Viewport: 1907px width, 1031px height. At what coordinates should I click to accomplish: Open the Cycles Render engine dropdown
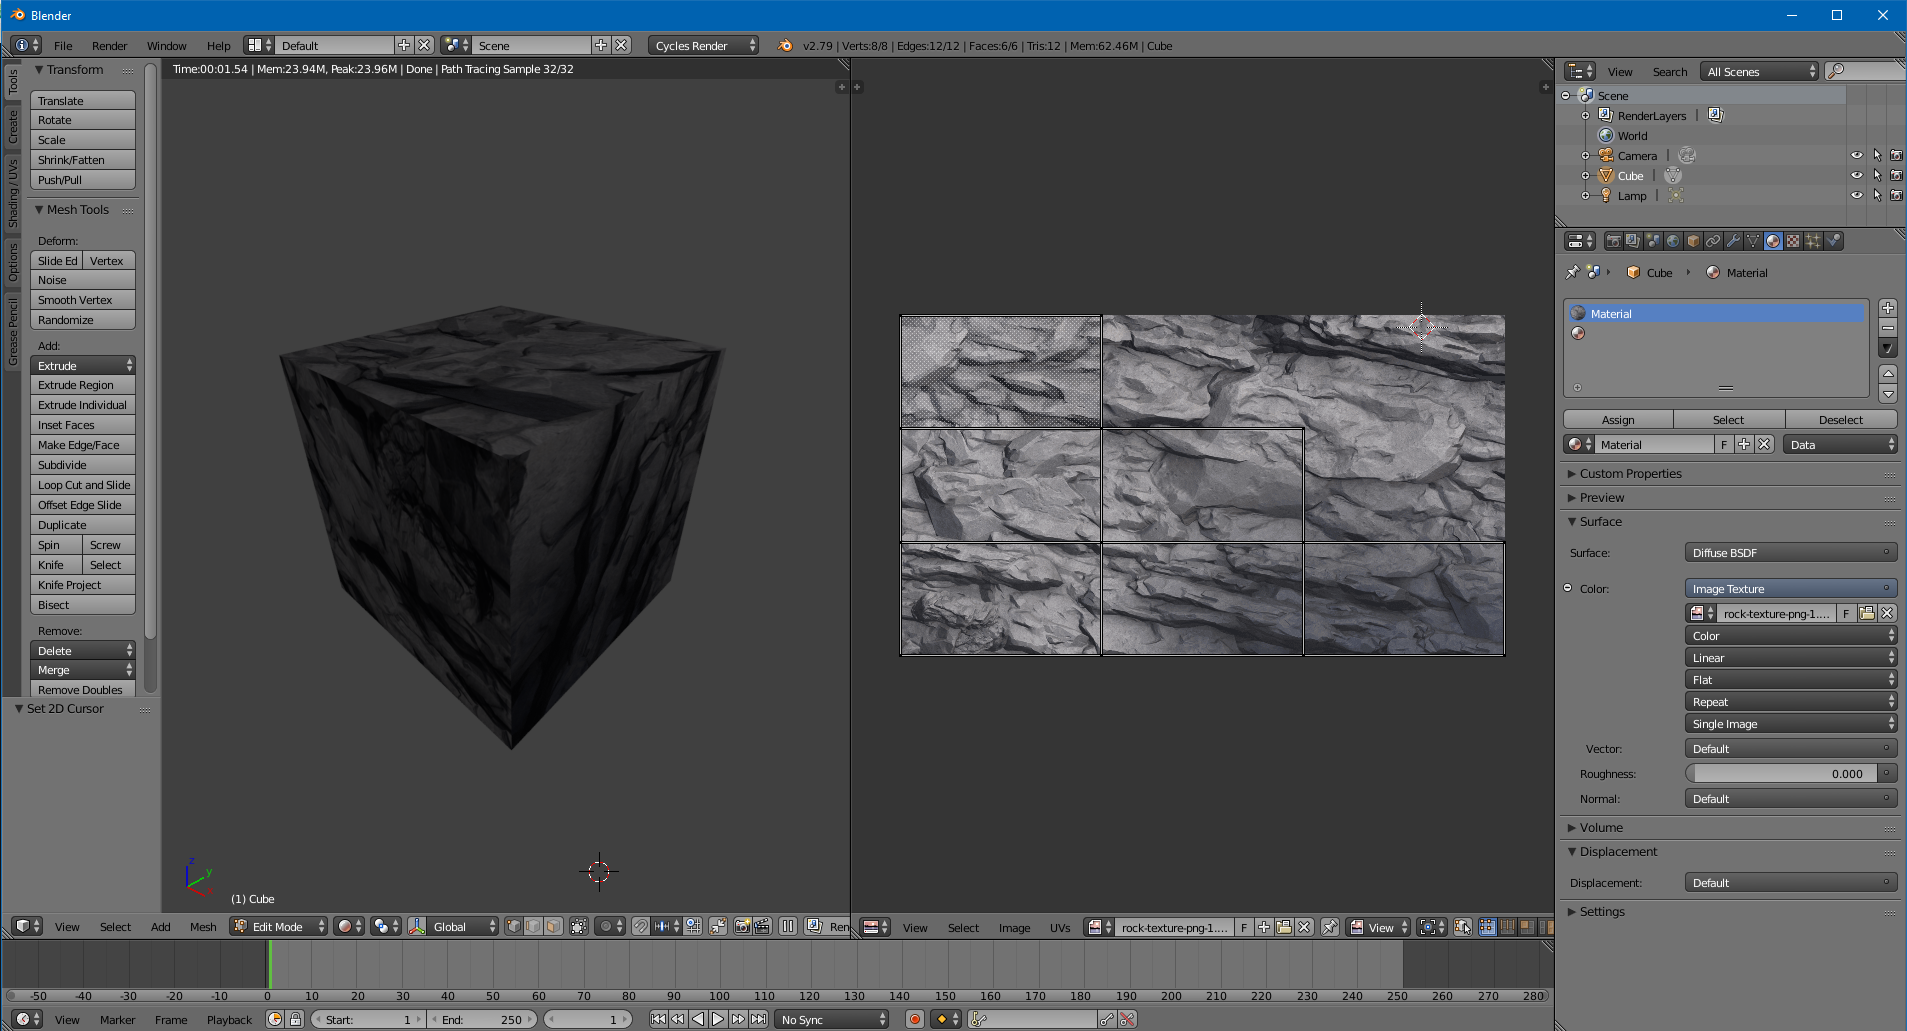pos(703,45)
